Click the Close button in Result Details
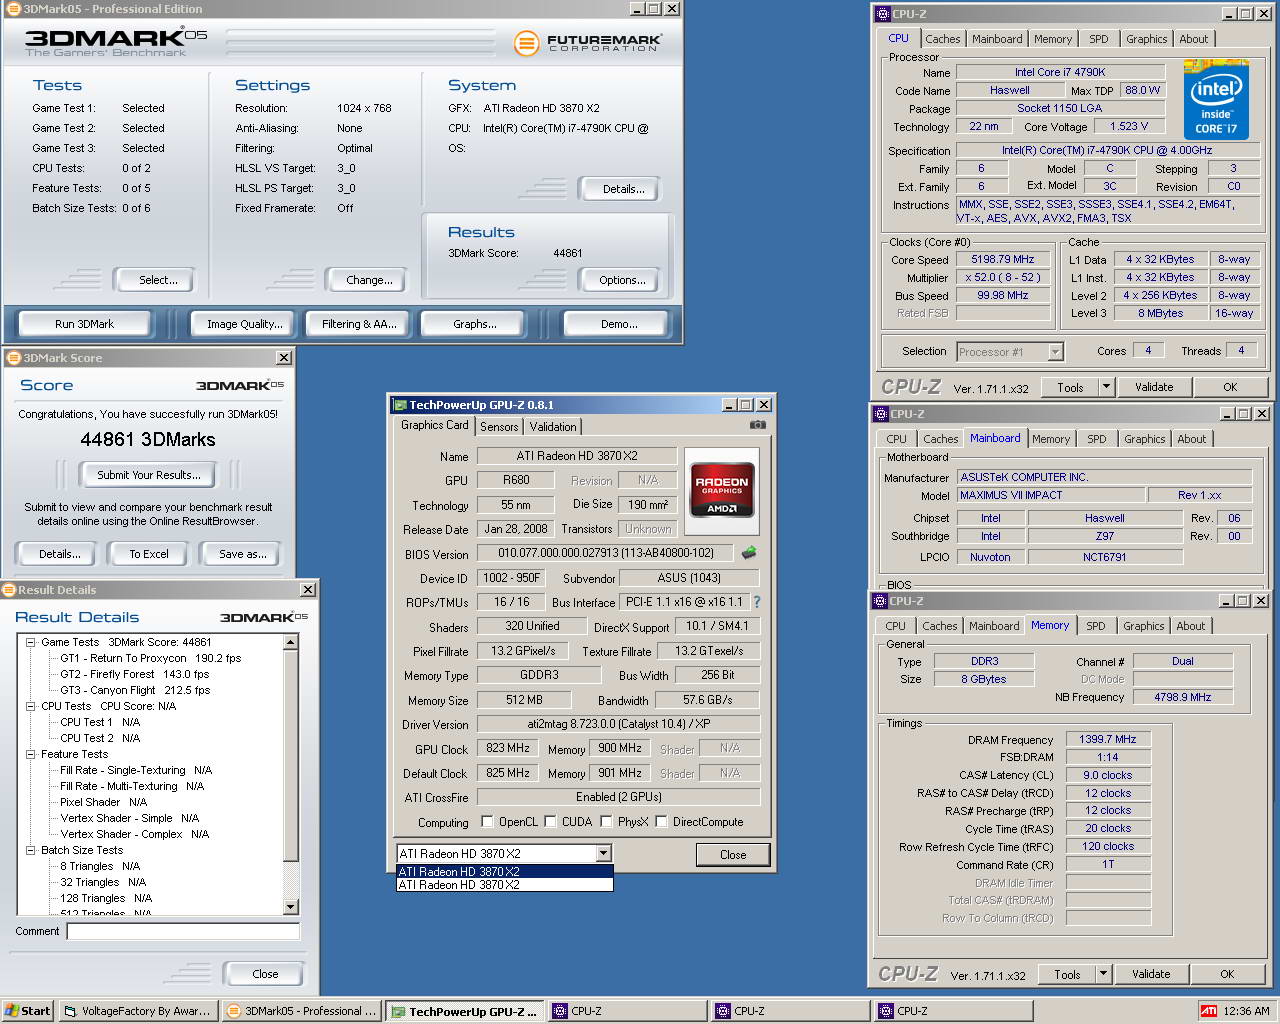Screen dimensions: 1280x1024 coord(265,974)
